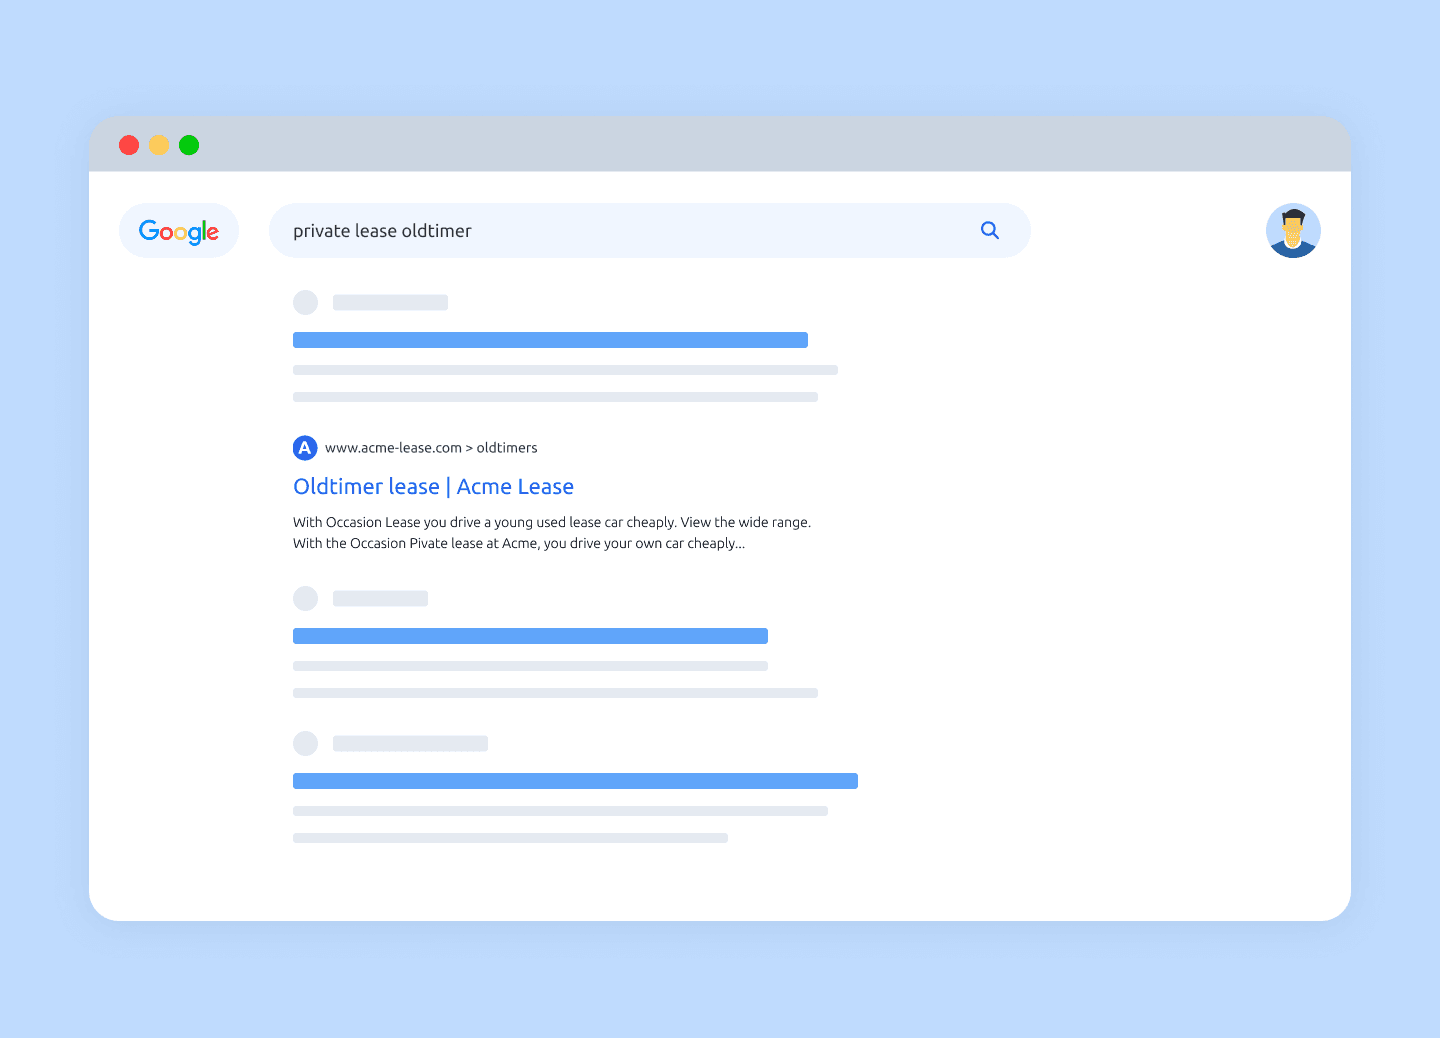Click the third blue result title placeholder
The height and width of the screenshot is (1038, 1440).
pos(530,635)
